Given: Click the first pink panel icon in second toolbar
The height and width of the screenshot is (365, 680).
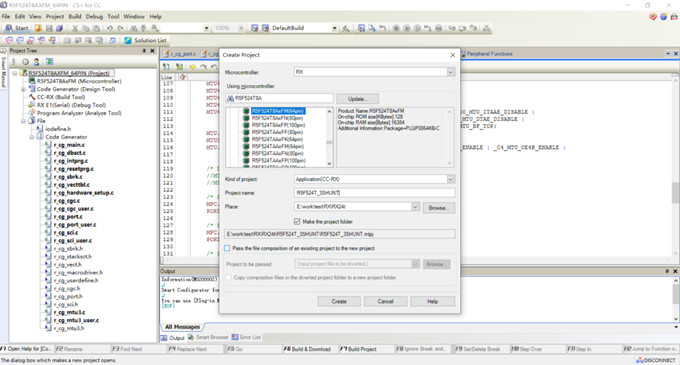Looking at the screenshot, I should [x=9, y=40].
